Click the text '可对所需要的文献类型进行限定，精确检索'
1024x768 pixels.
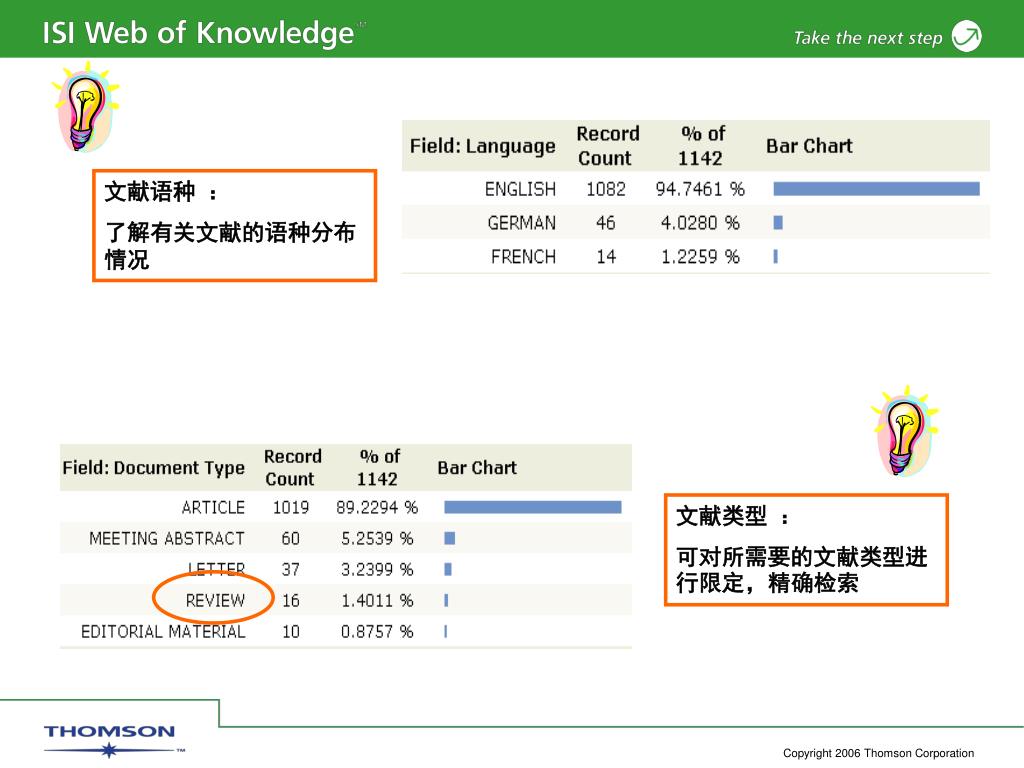pyautogui.click(x=801, y=570)
